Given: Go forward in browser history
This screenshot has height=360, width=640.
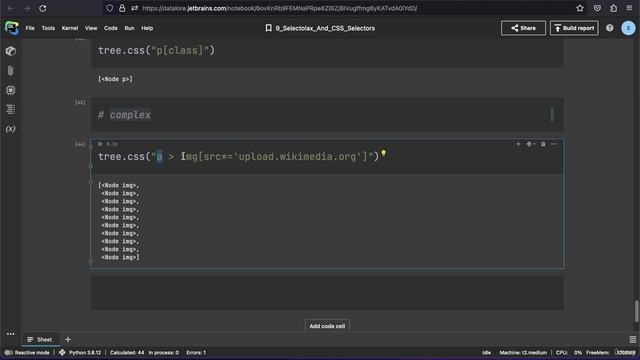Looking at the screenshot, I should pos(27,8).
